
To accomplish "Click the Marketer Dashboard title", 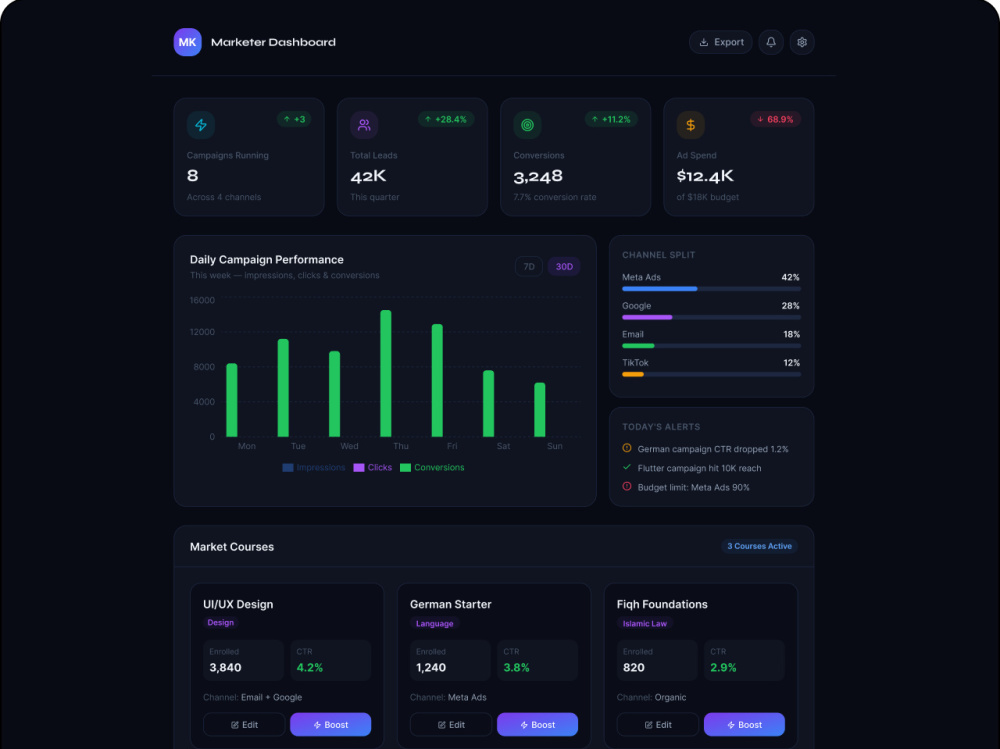I will pyautogui.click(x=273, y=42).
